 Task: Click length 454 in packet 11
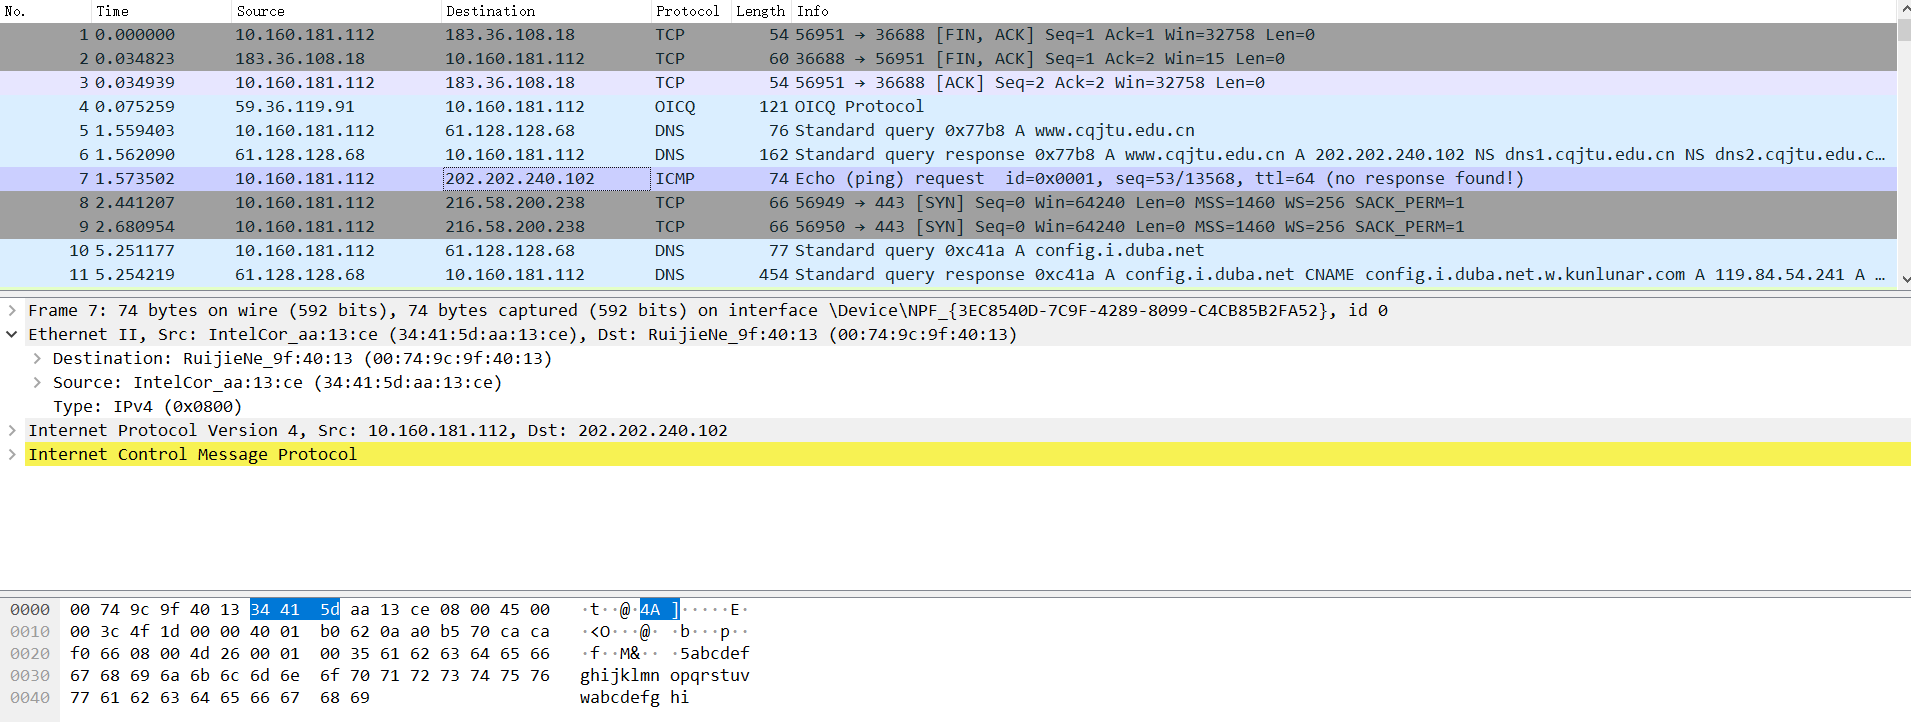774,274
